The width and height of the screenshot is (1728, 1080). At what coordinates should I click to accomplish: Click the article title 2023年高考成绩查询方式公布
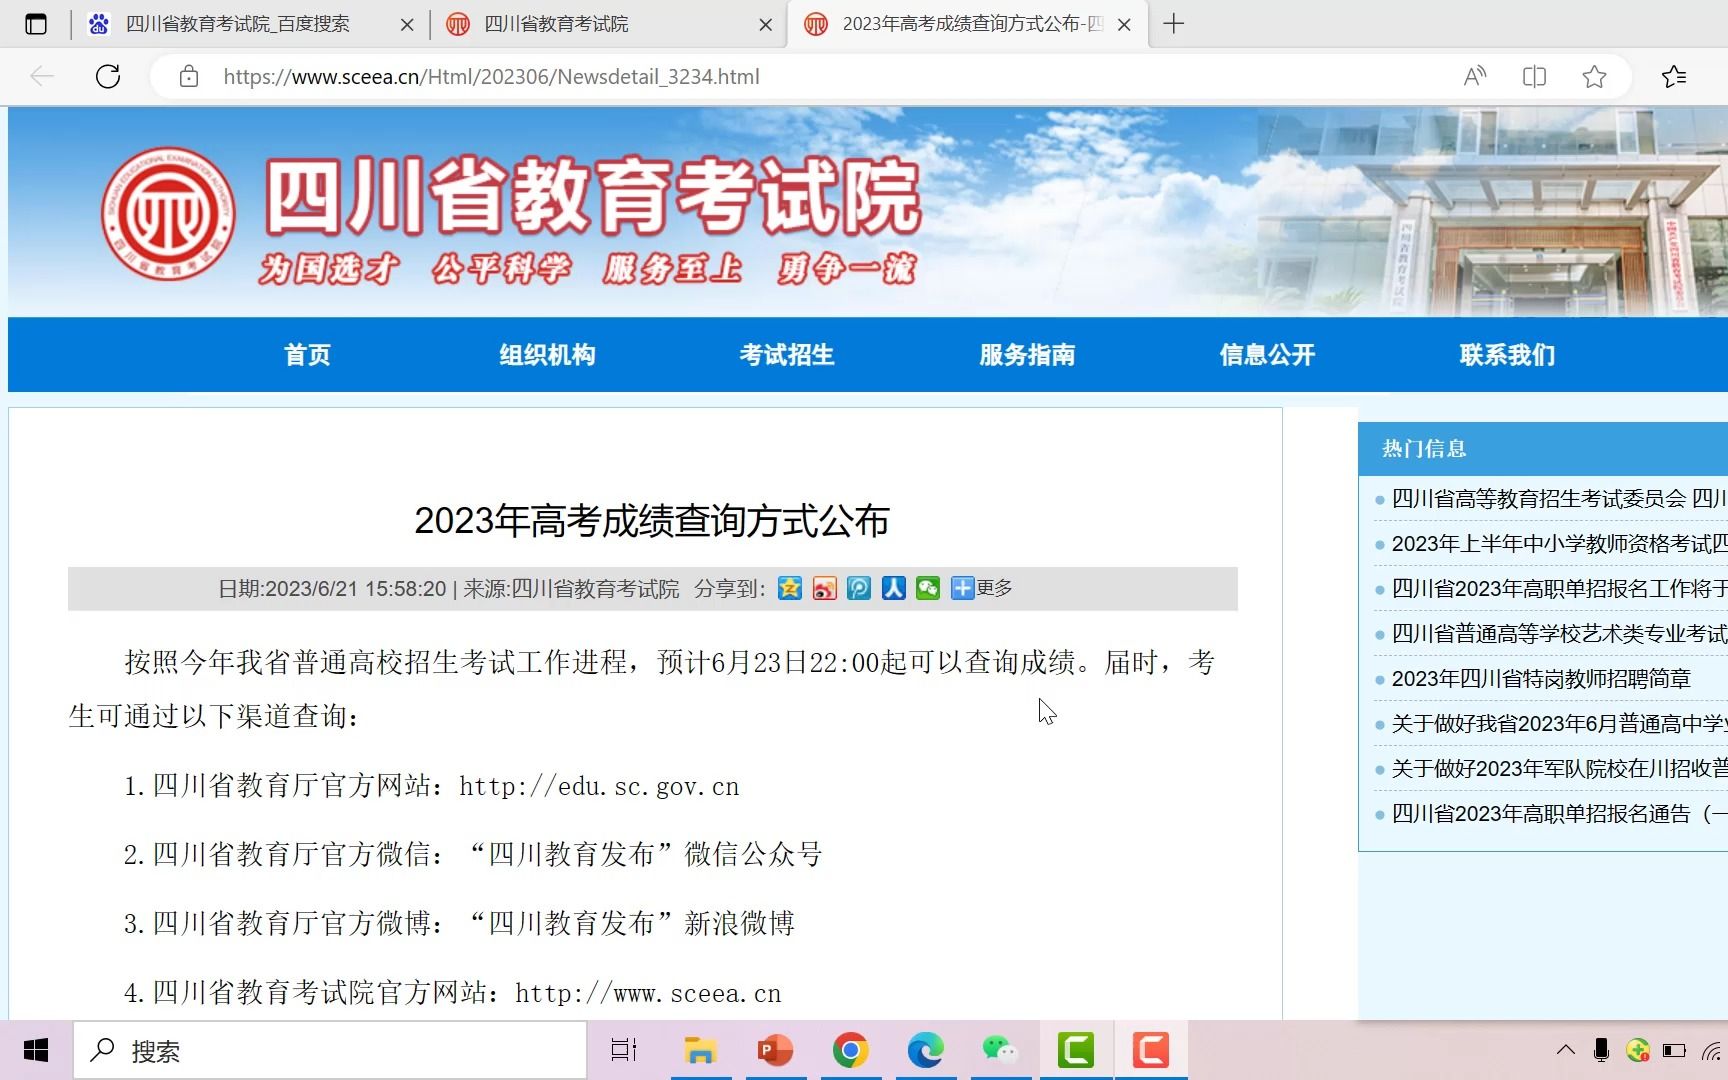click(x=652, y=521)
